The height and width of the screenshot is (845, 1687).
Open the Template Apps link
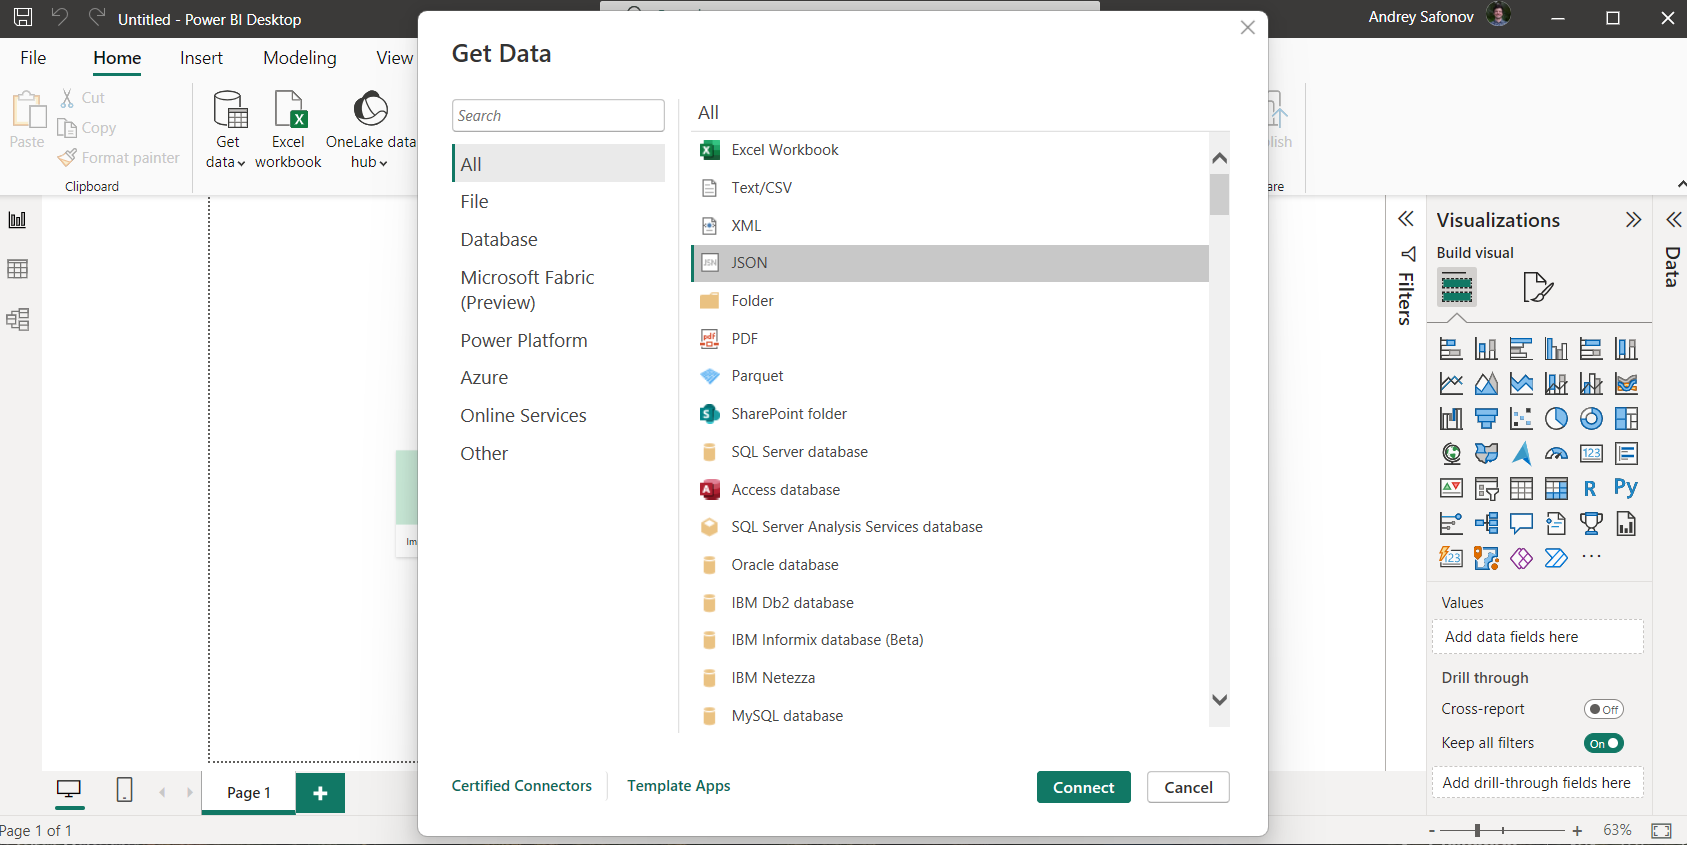(678, 786)
